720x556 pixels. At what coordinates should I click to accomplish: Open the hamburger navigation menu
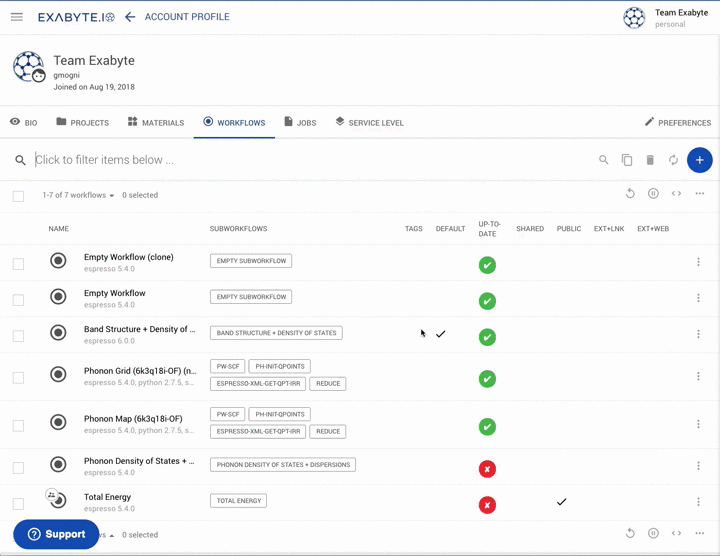(x=17, y=17)
